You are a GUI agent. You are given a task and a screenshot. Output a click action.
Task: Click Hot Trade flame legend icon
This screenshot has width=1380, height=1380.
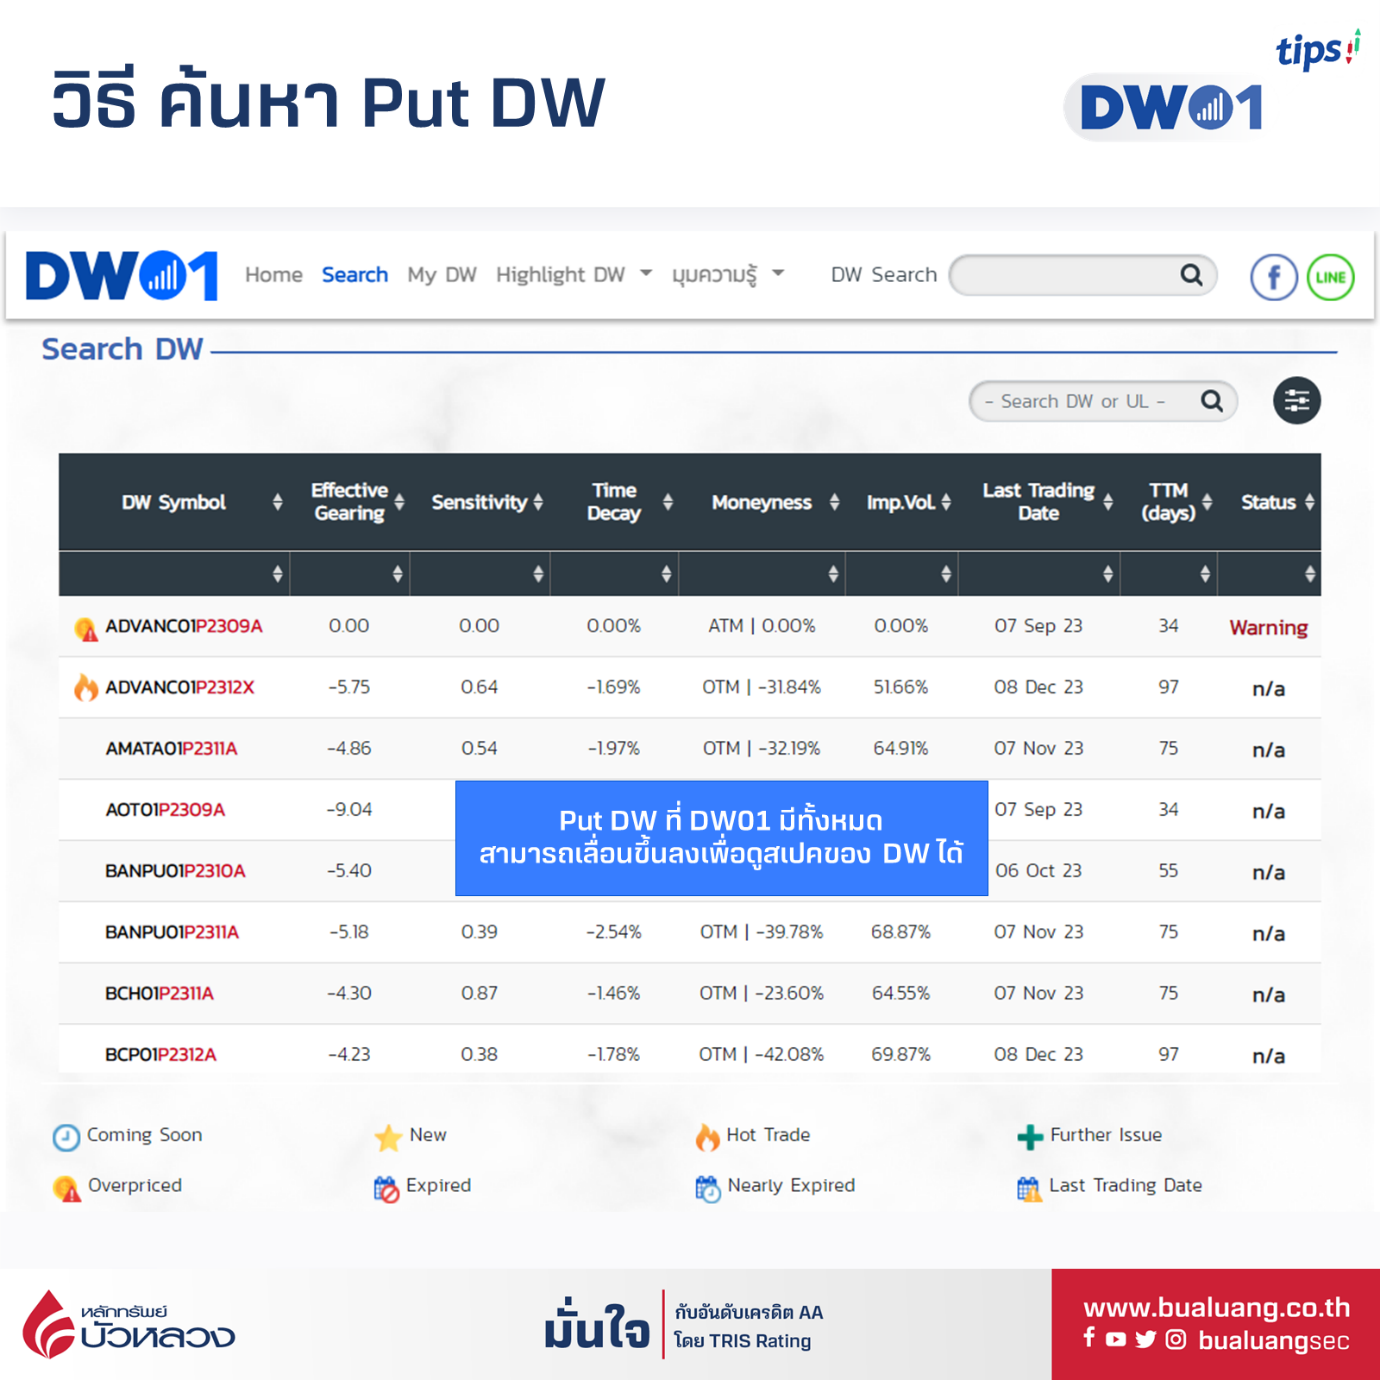(x=707, y=1137)
